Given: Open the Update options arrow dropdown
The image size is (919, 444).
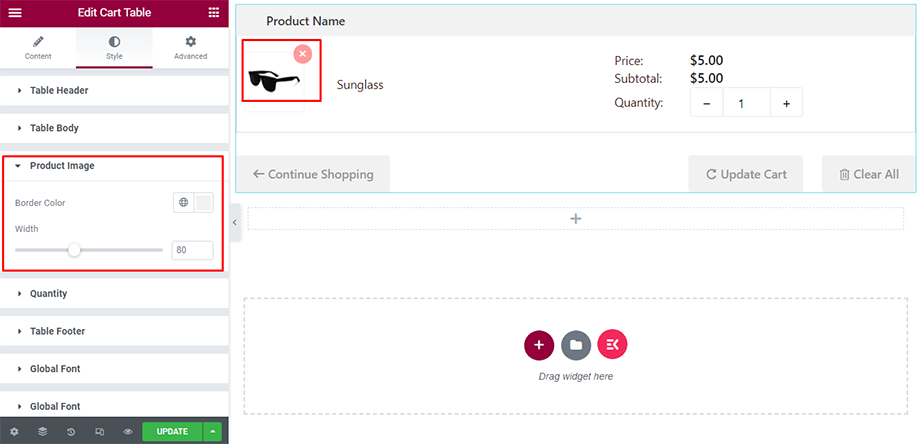Looking at the screenshot, I should pos(211,432).
